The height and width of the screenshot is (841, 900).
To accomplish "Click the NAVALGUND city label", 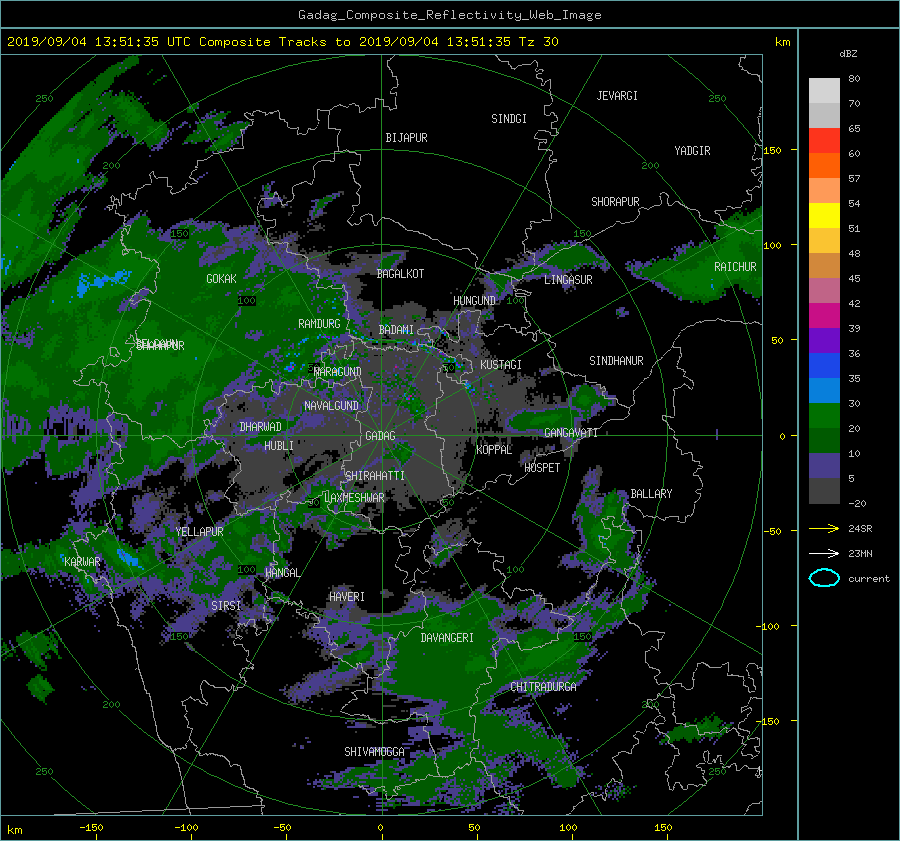I will point(331,405).
